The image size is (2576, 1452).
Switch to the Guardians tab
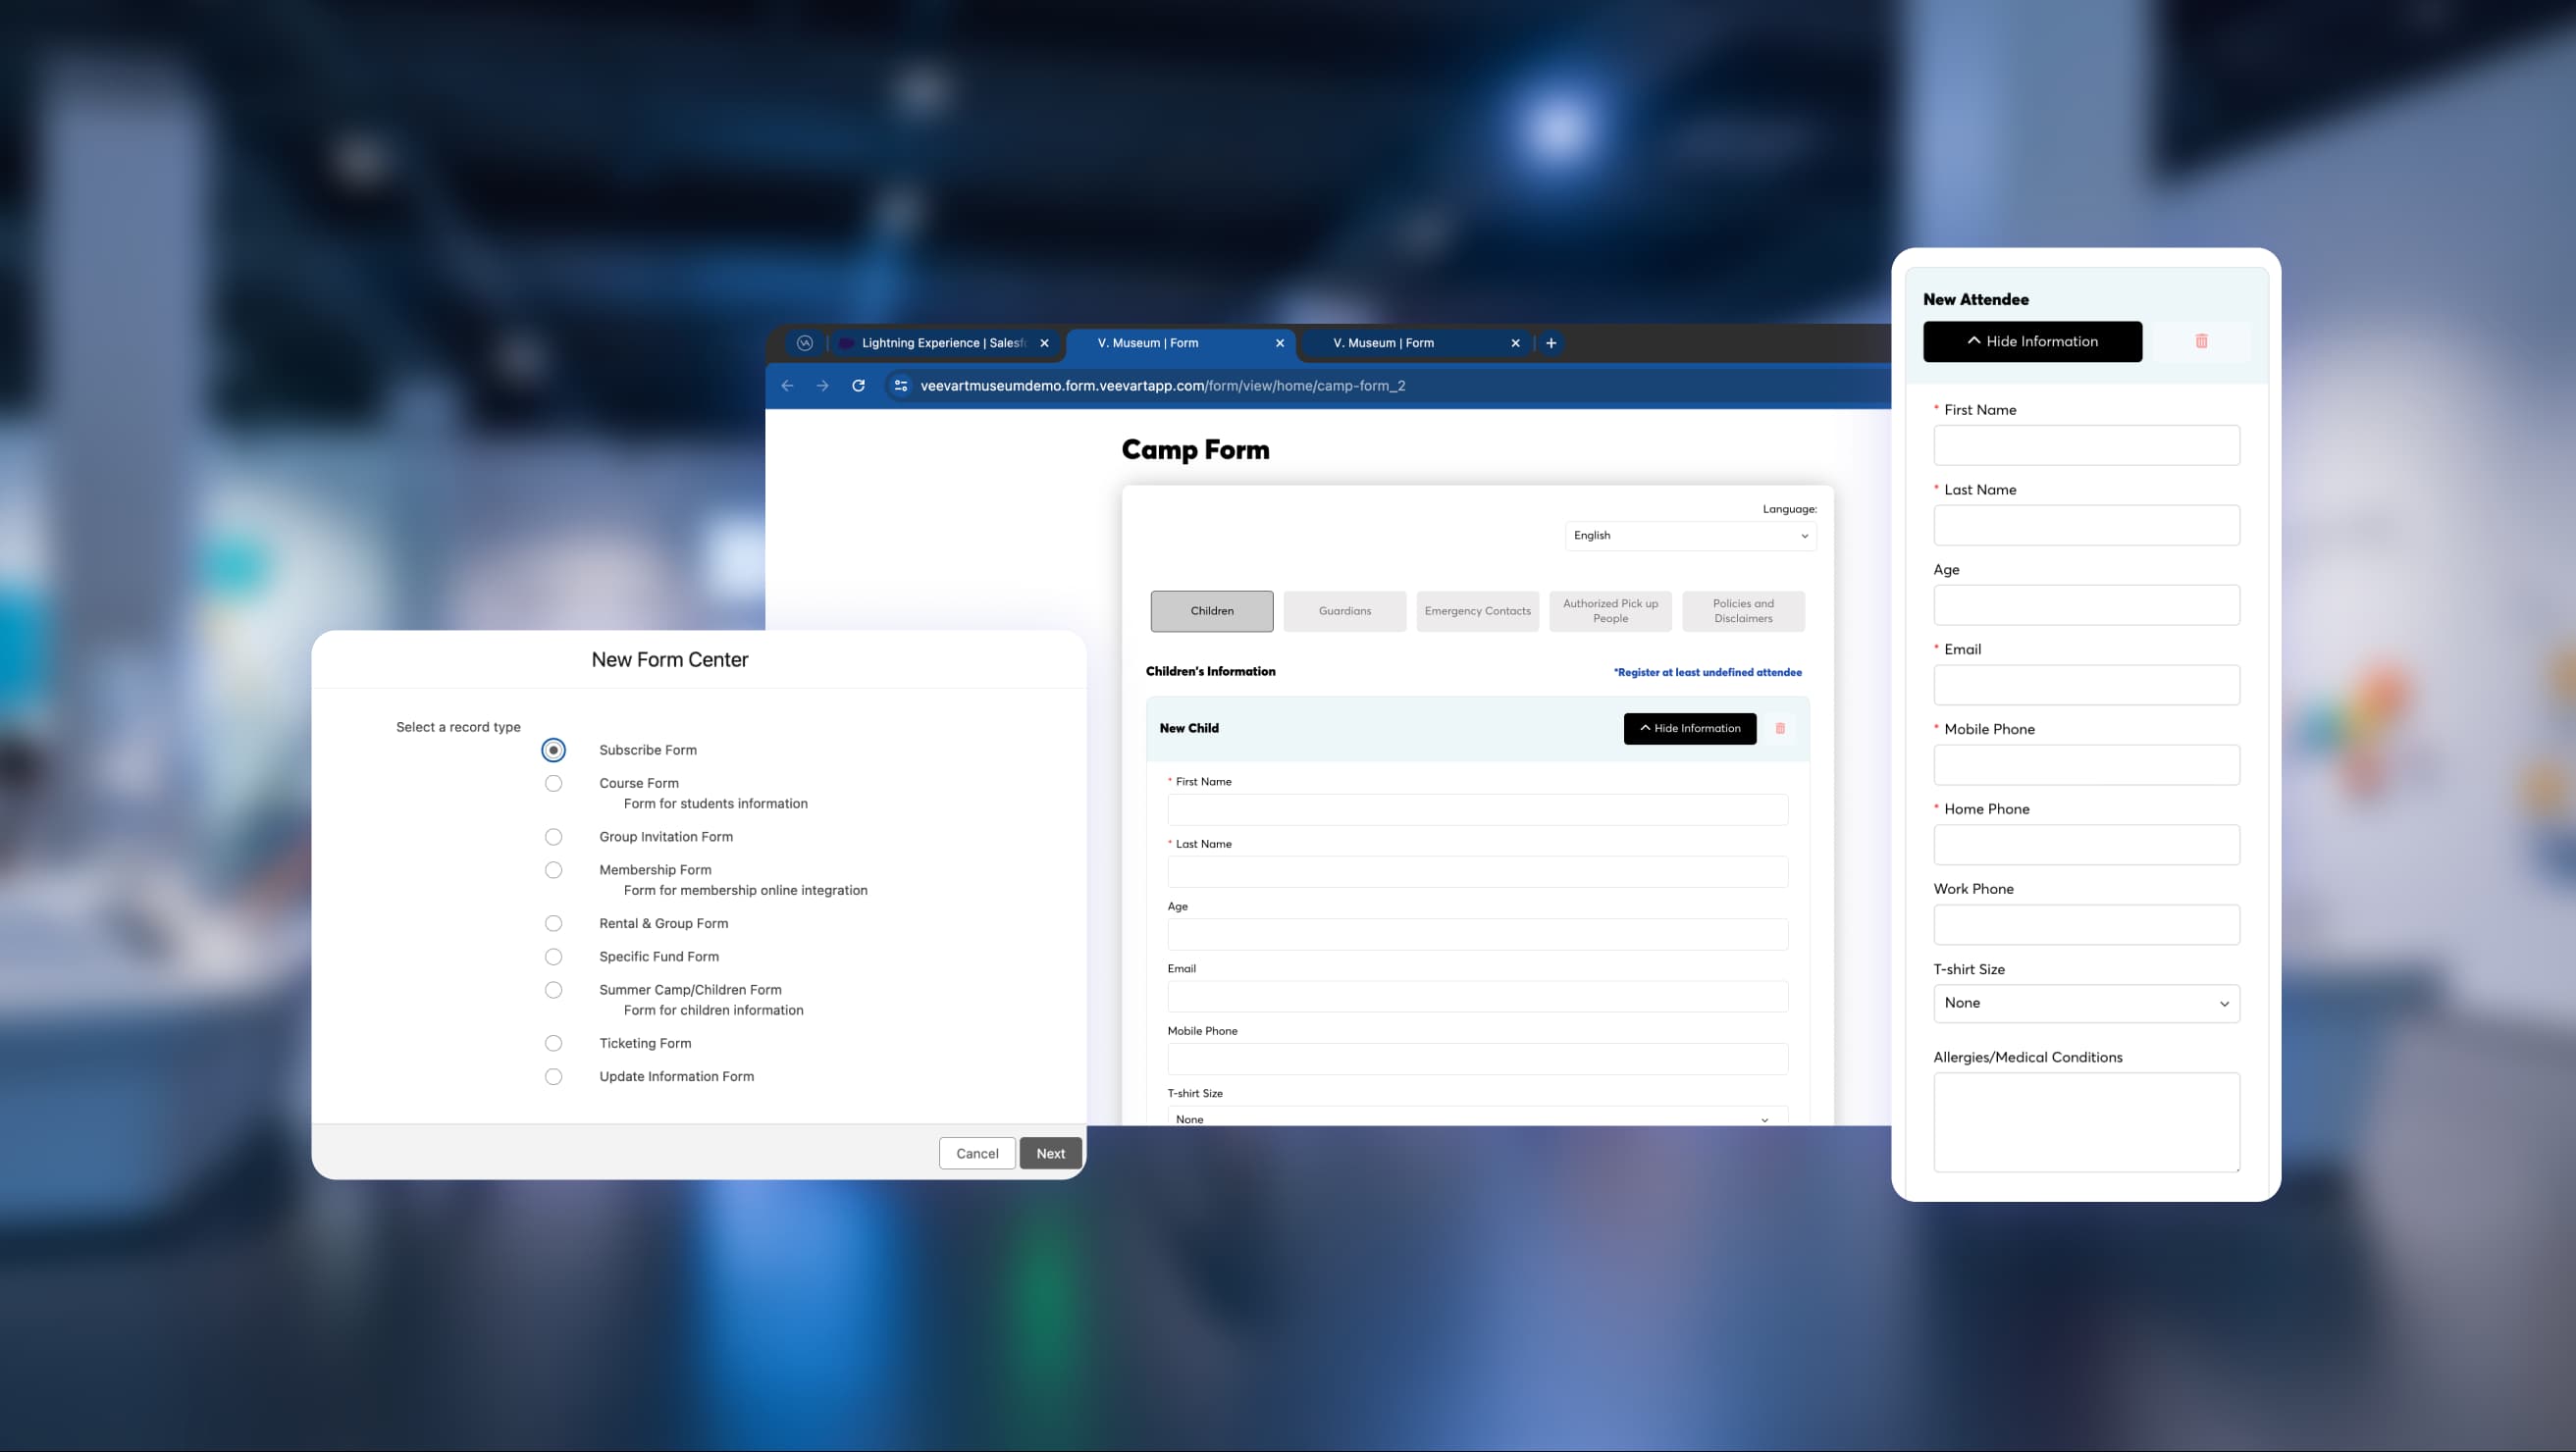pyautogui.click(x=1344, y=611)
